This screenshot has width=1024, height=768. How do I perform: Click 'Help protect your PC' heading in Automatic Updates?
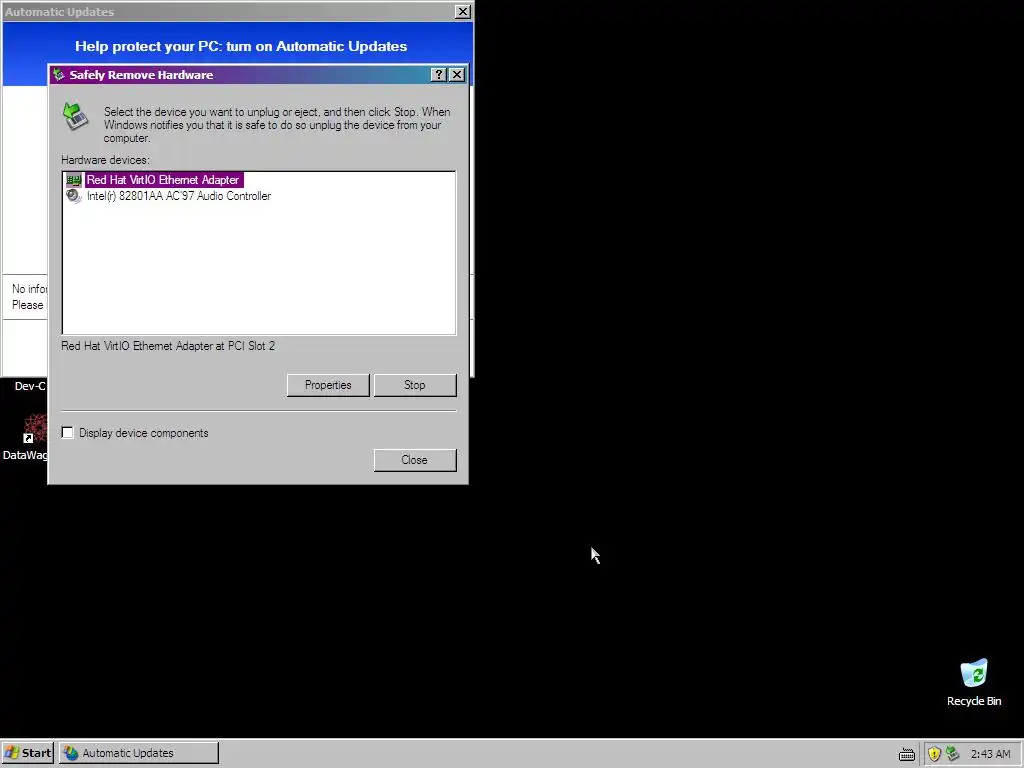[x=241, y=46]
